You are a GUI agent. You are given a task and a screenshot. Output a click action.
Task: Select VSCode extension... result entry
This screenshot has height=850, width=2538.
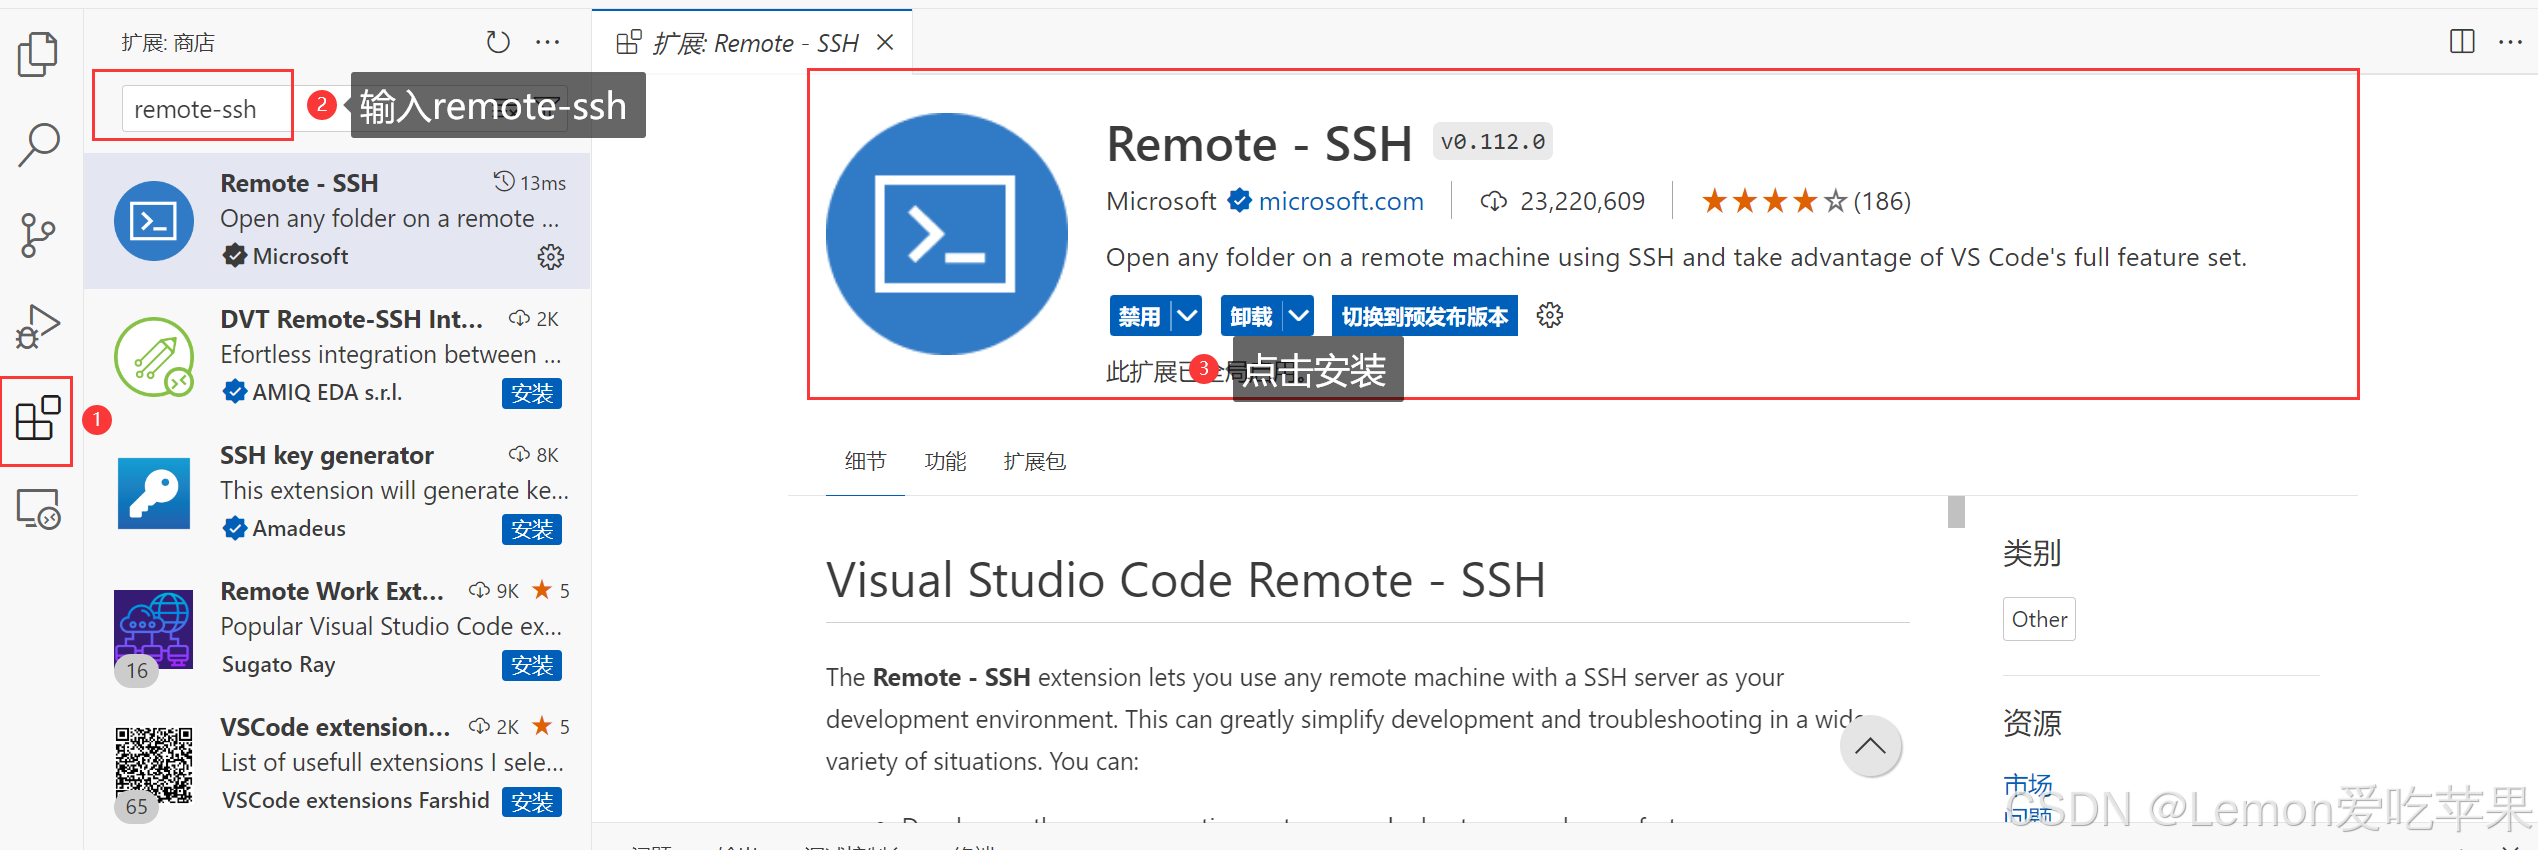tap(337, 765)
